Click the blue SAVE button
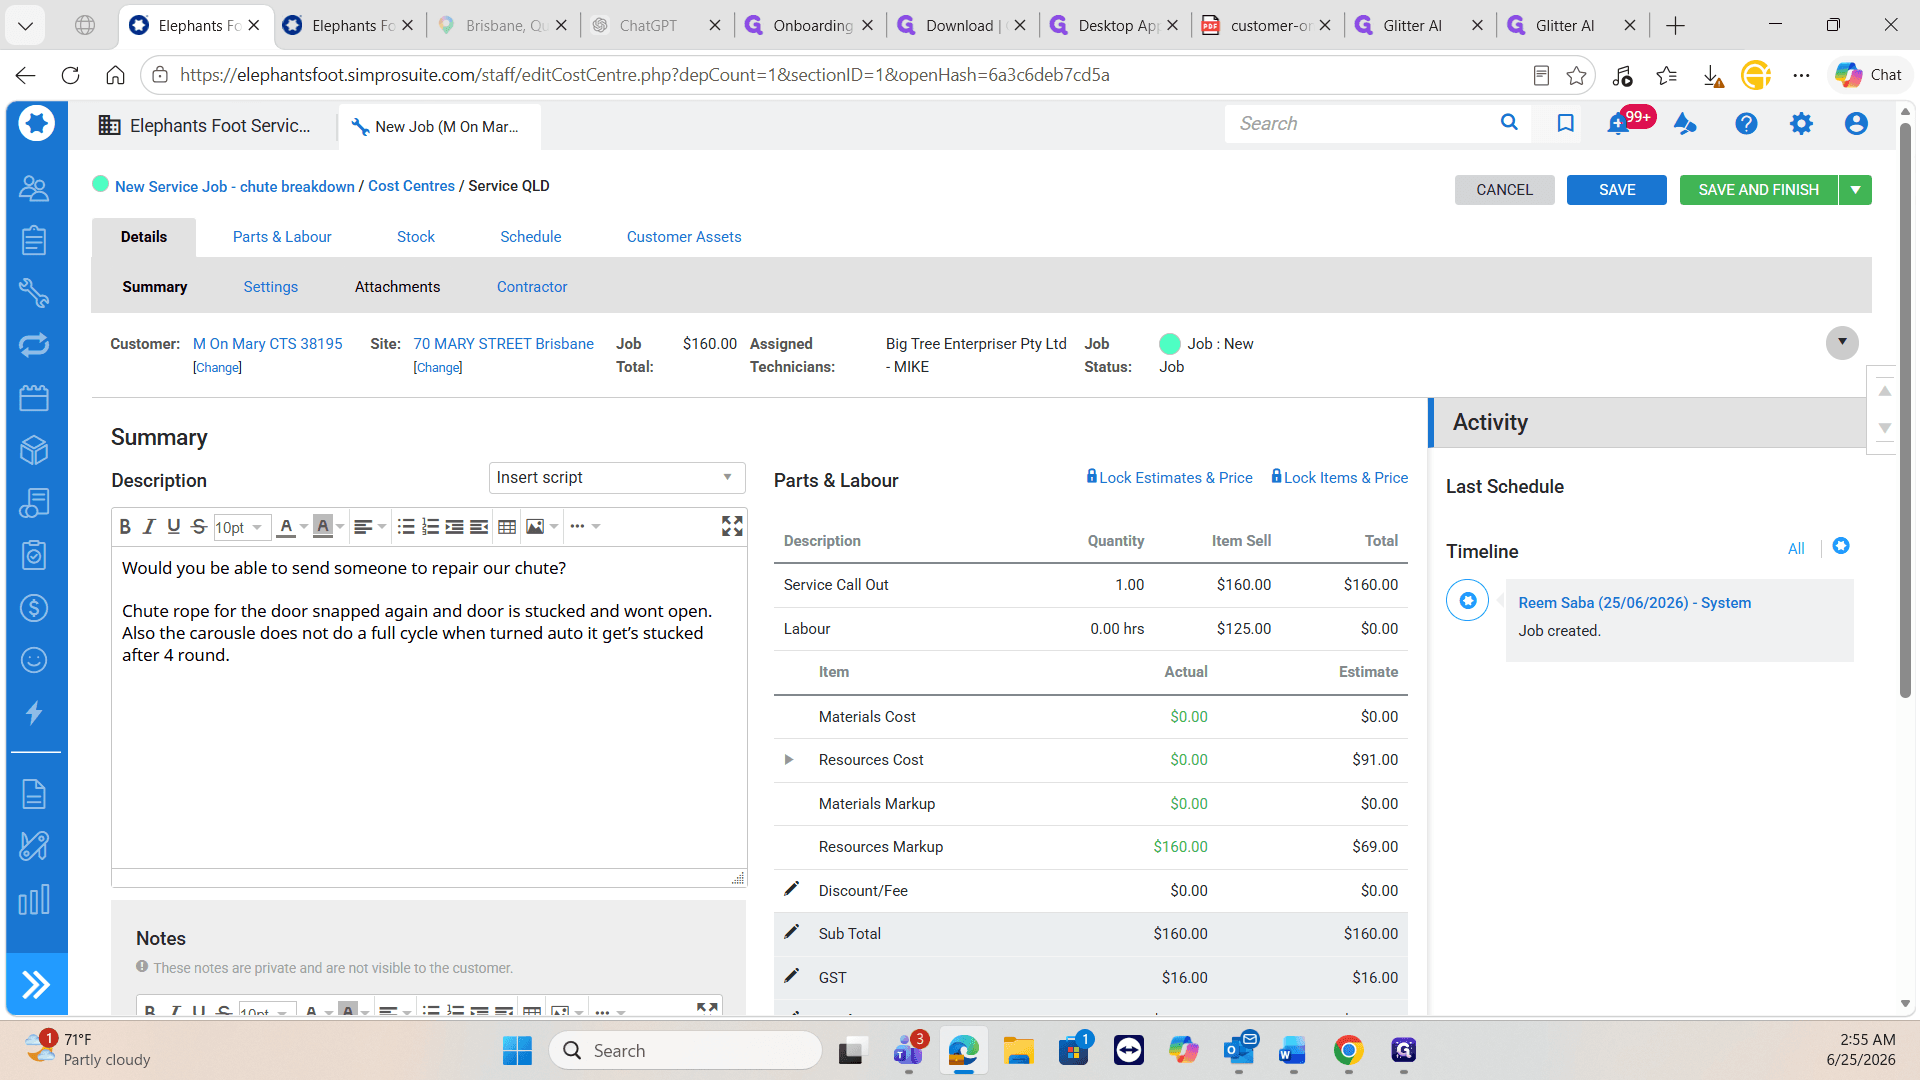 pyautogui.click(x=1617, y=190)
